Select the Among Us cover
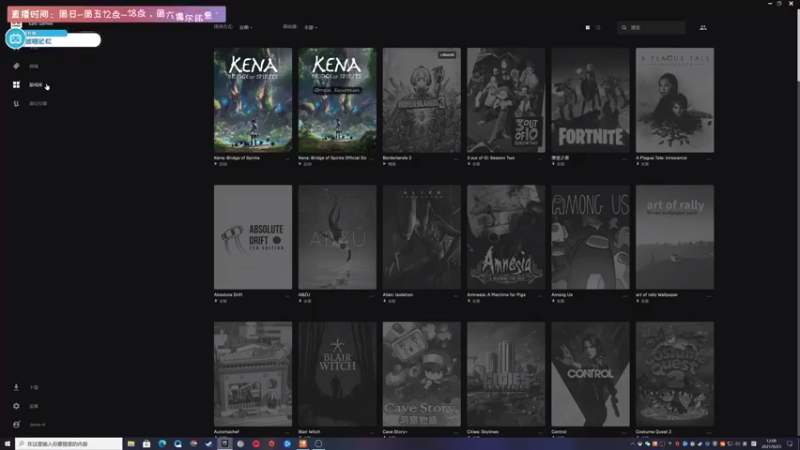This screenshot has height=450, width=800. [x=590, y=237]
